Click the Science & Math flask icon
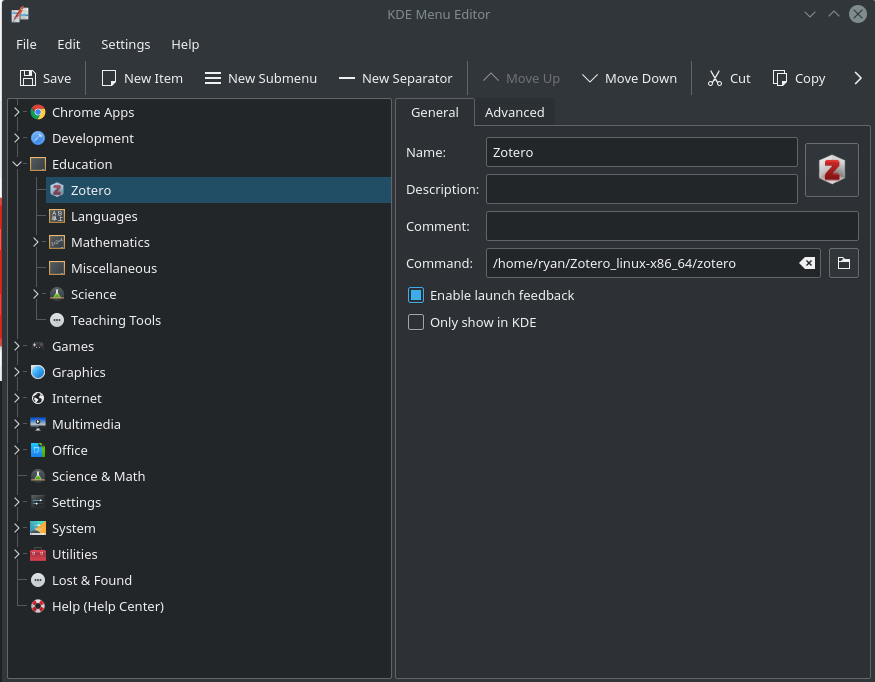 [x=38, y=476]
